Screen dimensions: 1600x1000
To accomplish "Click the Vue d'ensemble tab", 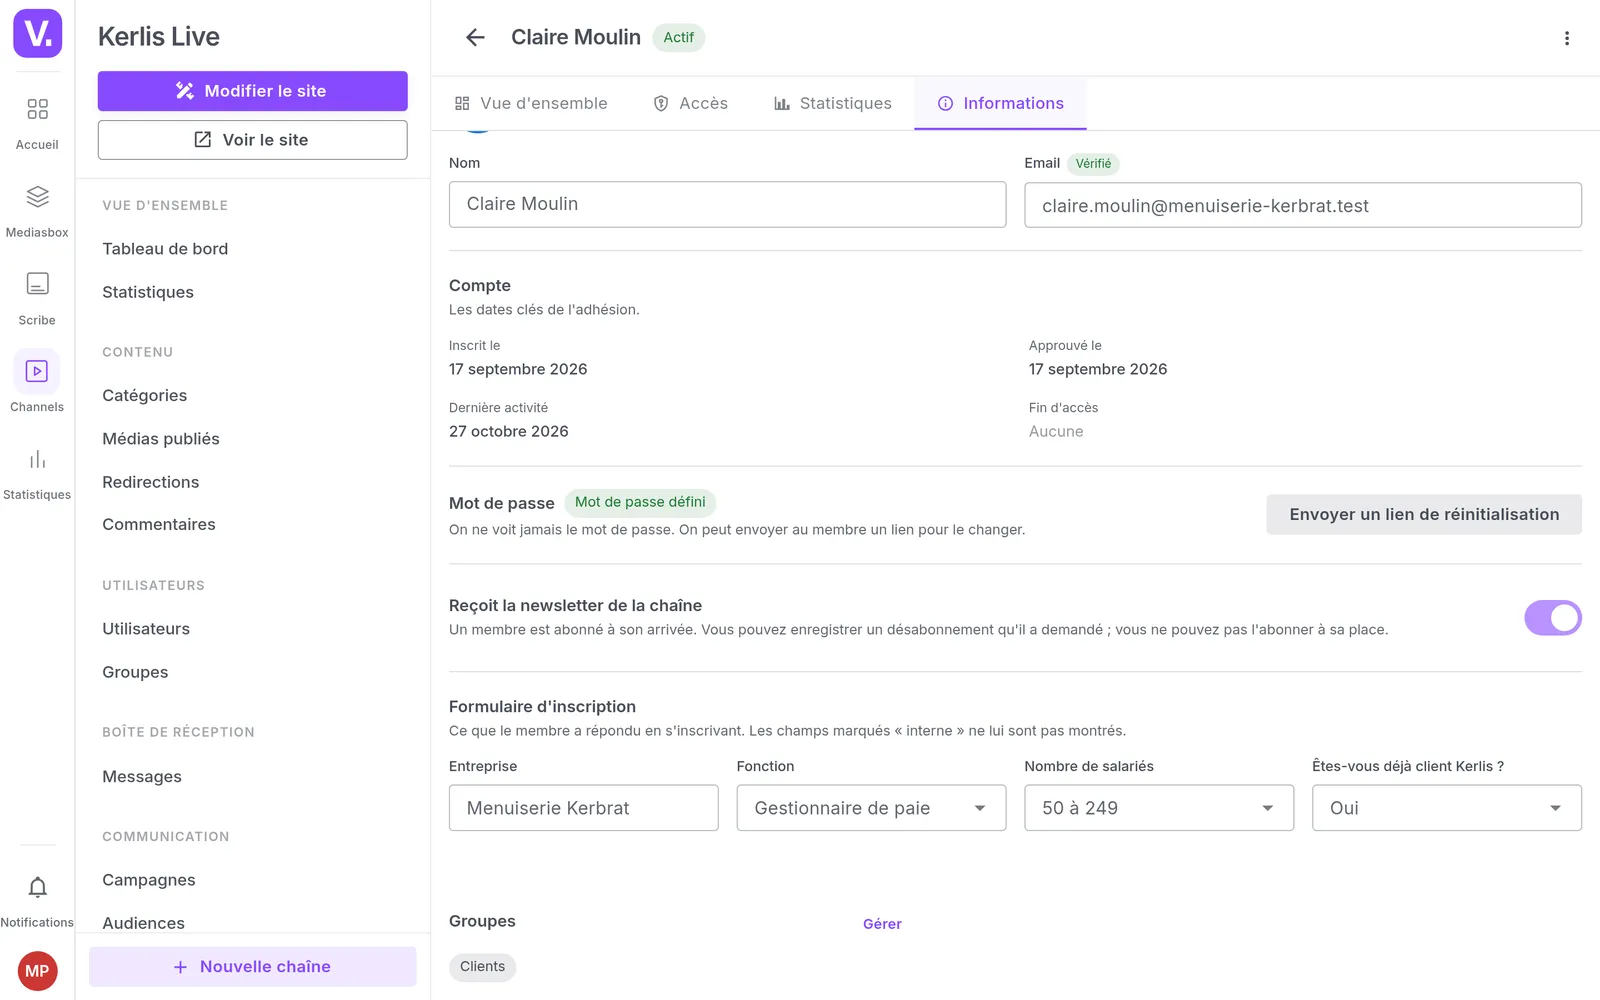I will click(x=531, y=103).
